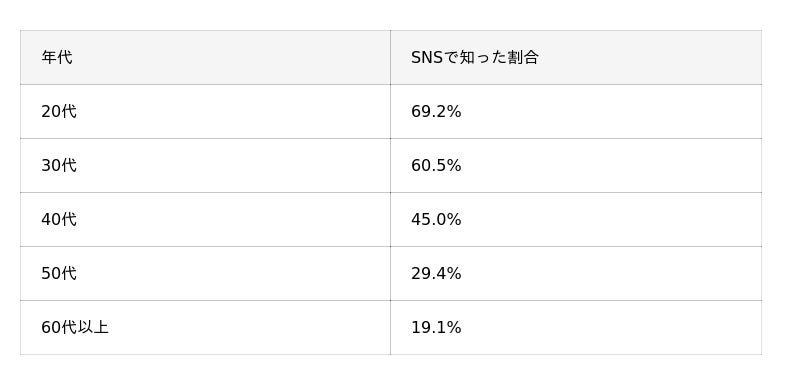Select the 30代 row label cell
The width and height of the screenshot is (800, 385).
(205, 165)
